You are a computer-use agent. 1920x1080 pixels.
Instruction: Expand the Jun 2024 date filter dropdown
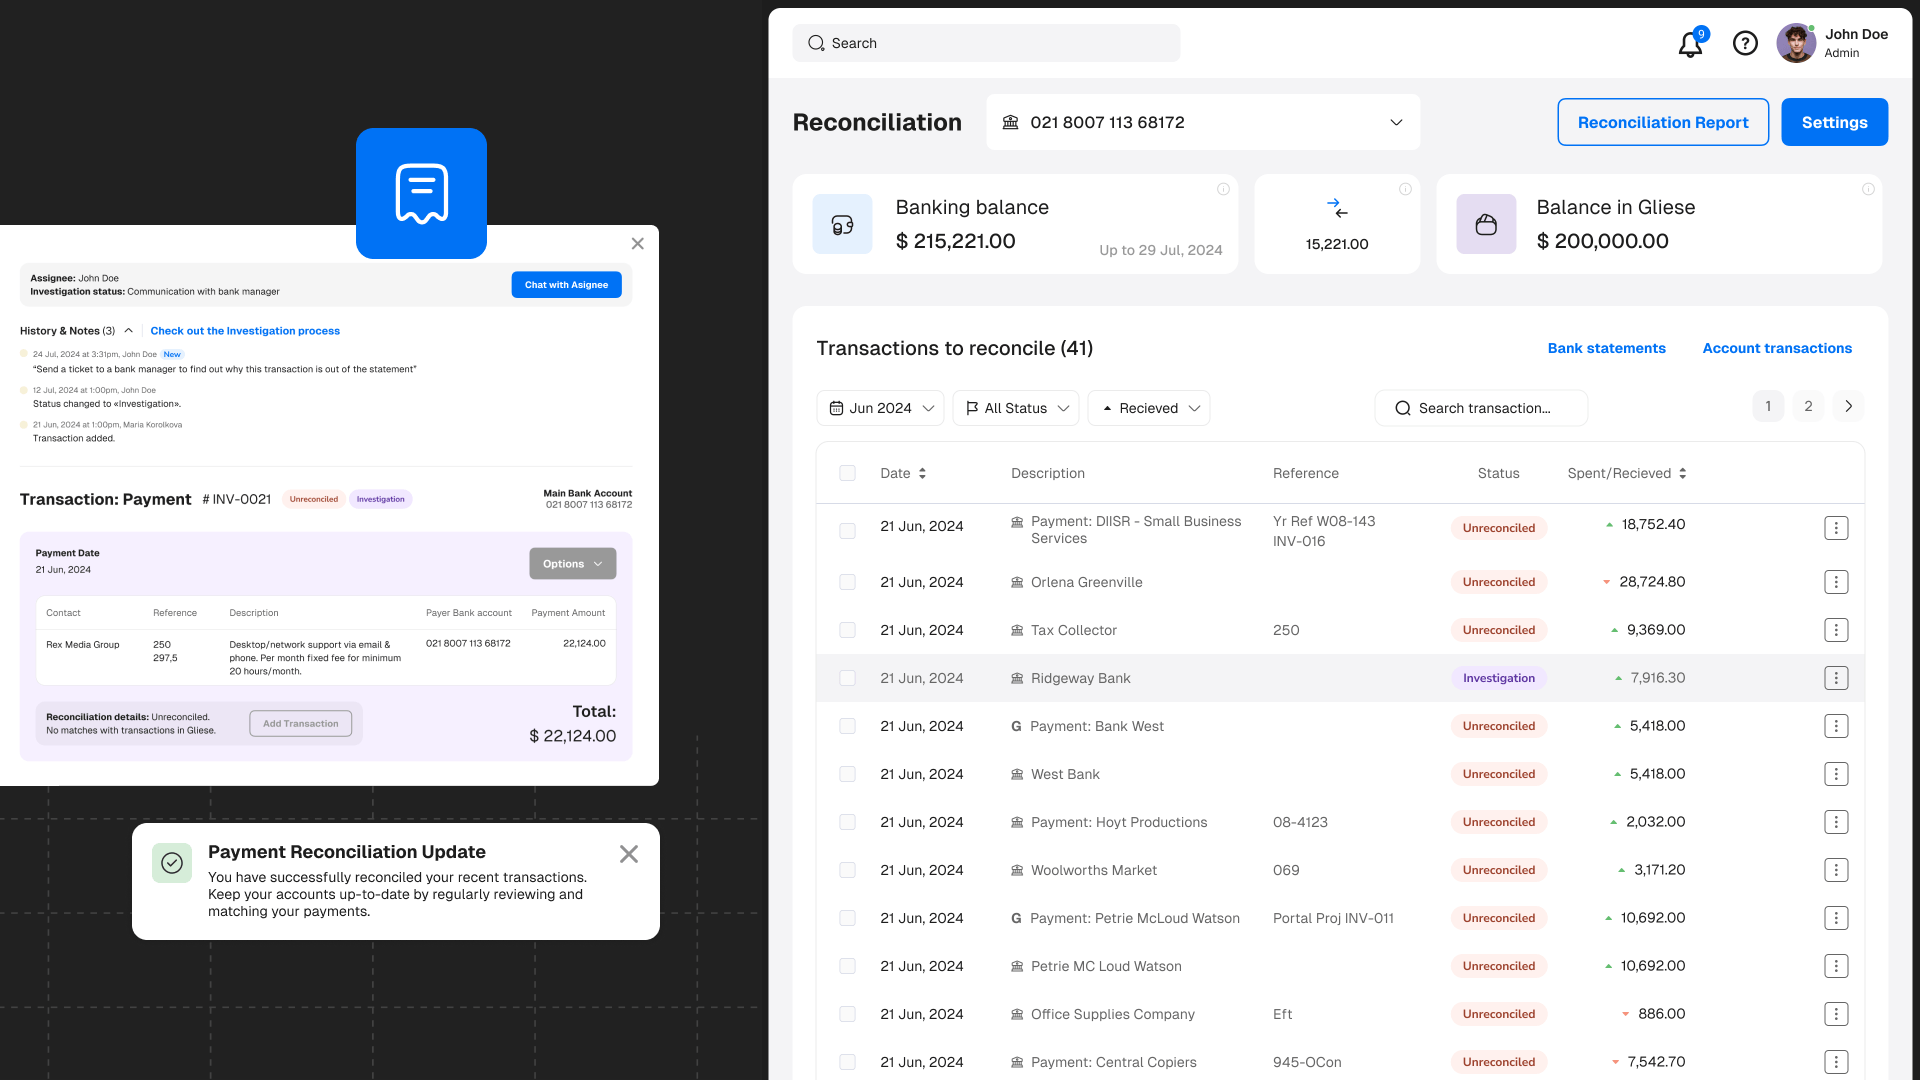click(880, 407)
